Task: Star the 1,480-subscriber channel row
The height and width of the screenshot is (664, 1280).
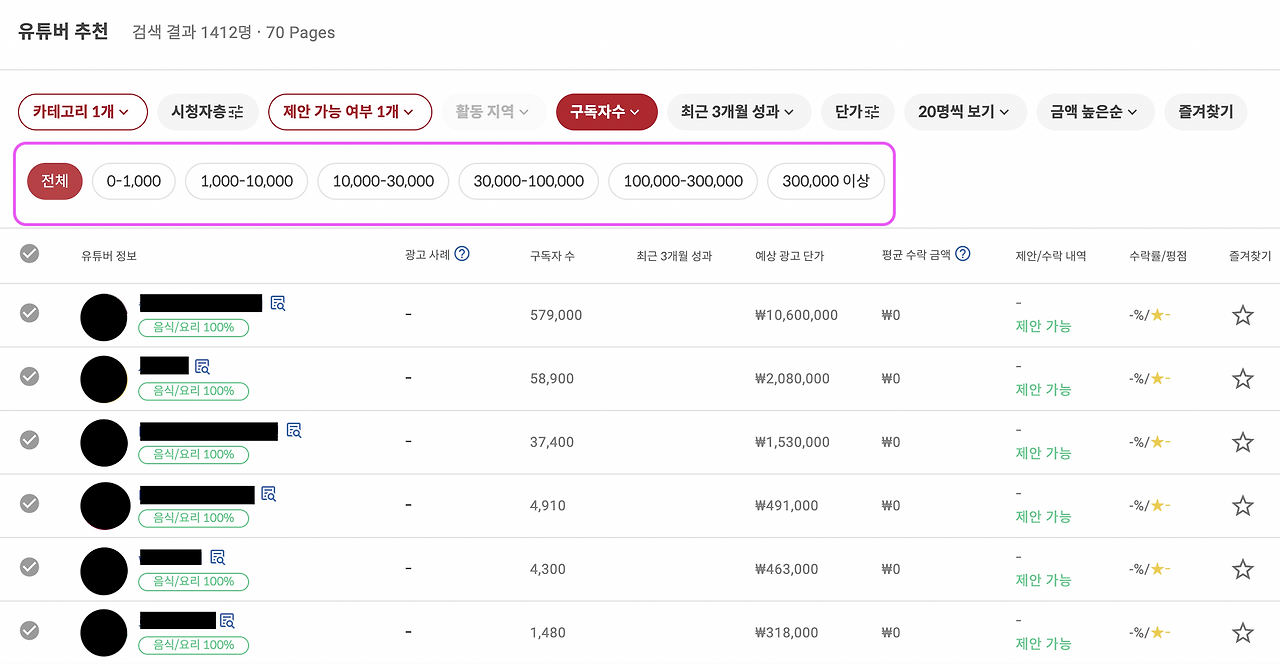Action: (x=1243, y=632)
